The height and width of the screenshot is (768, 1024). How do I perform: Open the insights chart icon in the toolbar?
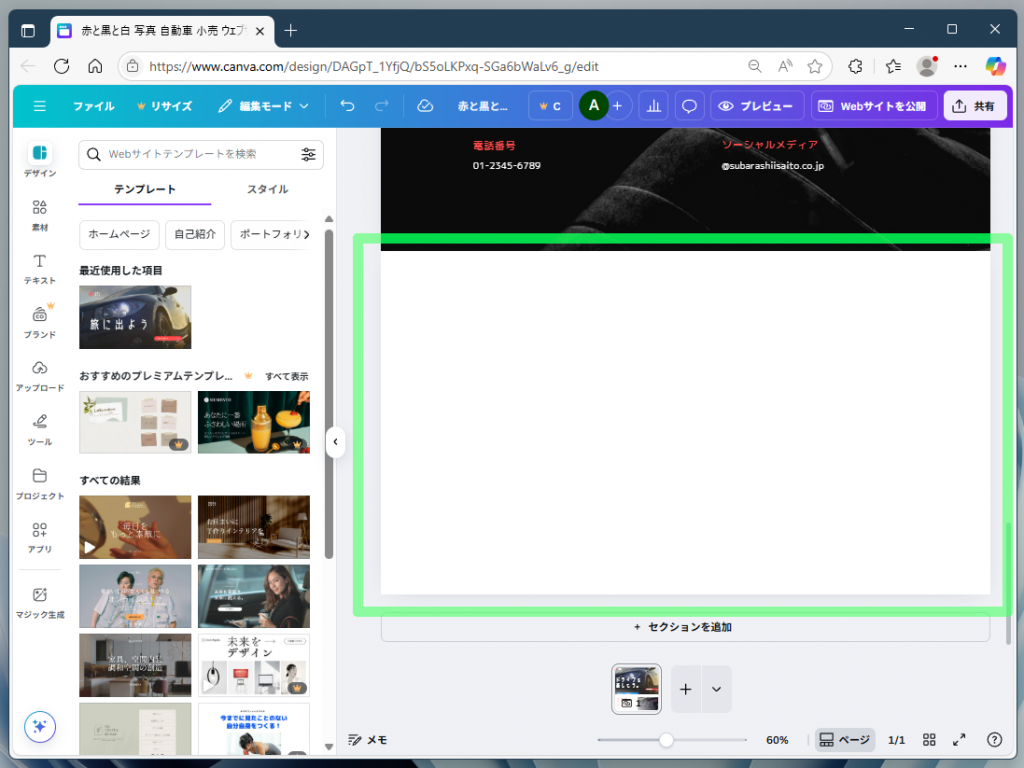[x=653, y=105]
